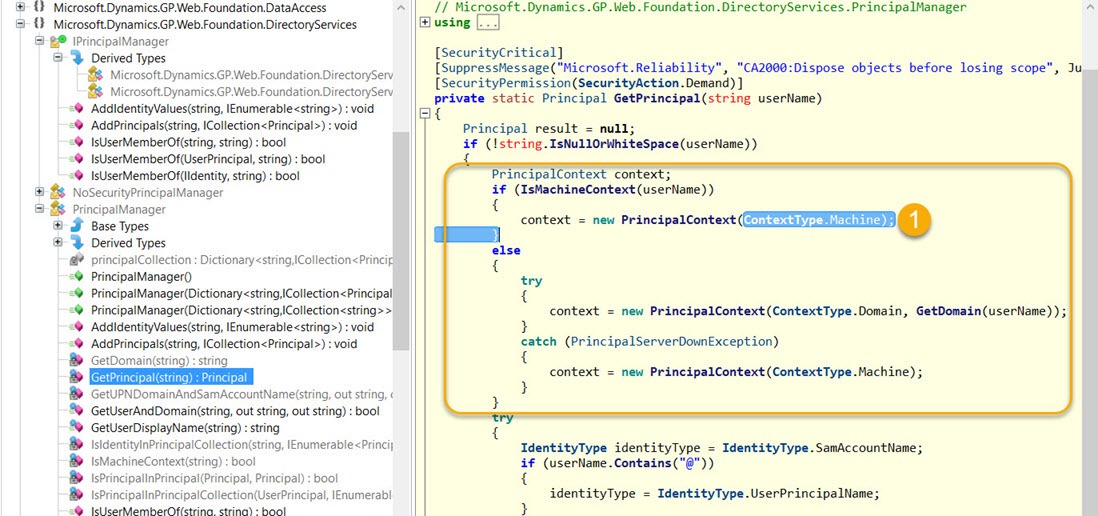Select GetUserAndDomain(string, out string, out string)
This screenshot has width=1098, height=516.
[235, 411]
